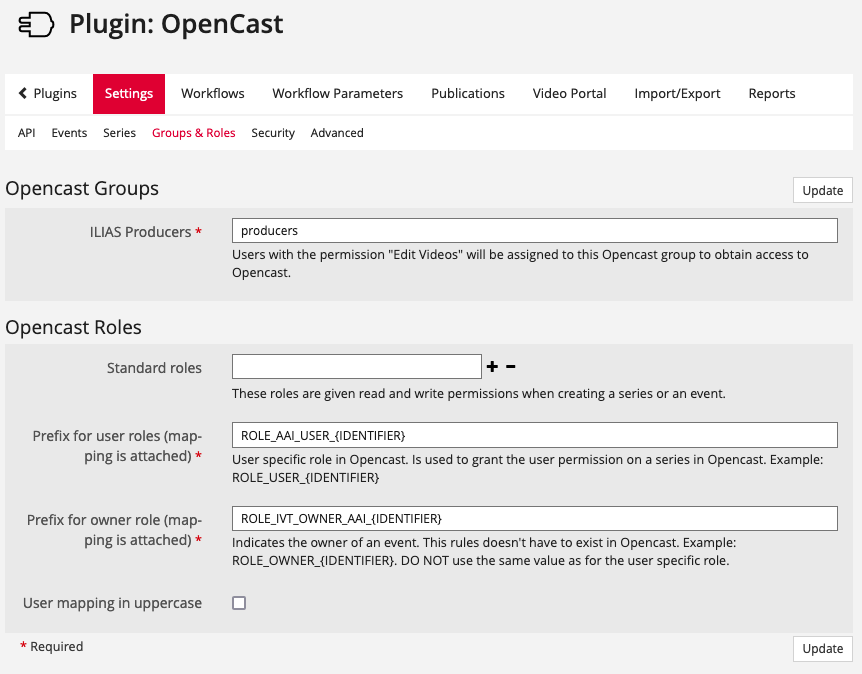862x674 pixels.
Task: Open the Series sub-tab
Action: click(119, 133)
